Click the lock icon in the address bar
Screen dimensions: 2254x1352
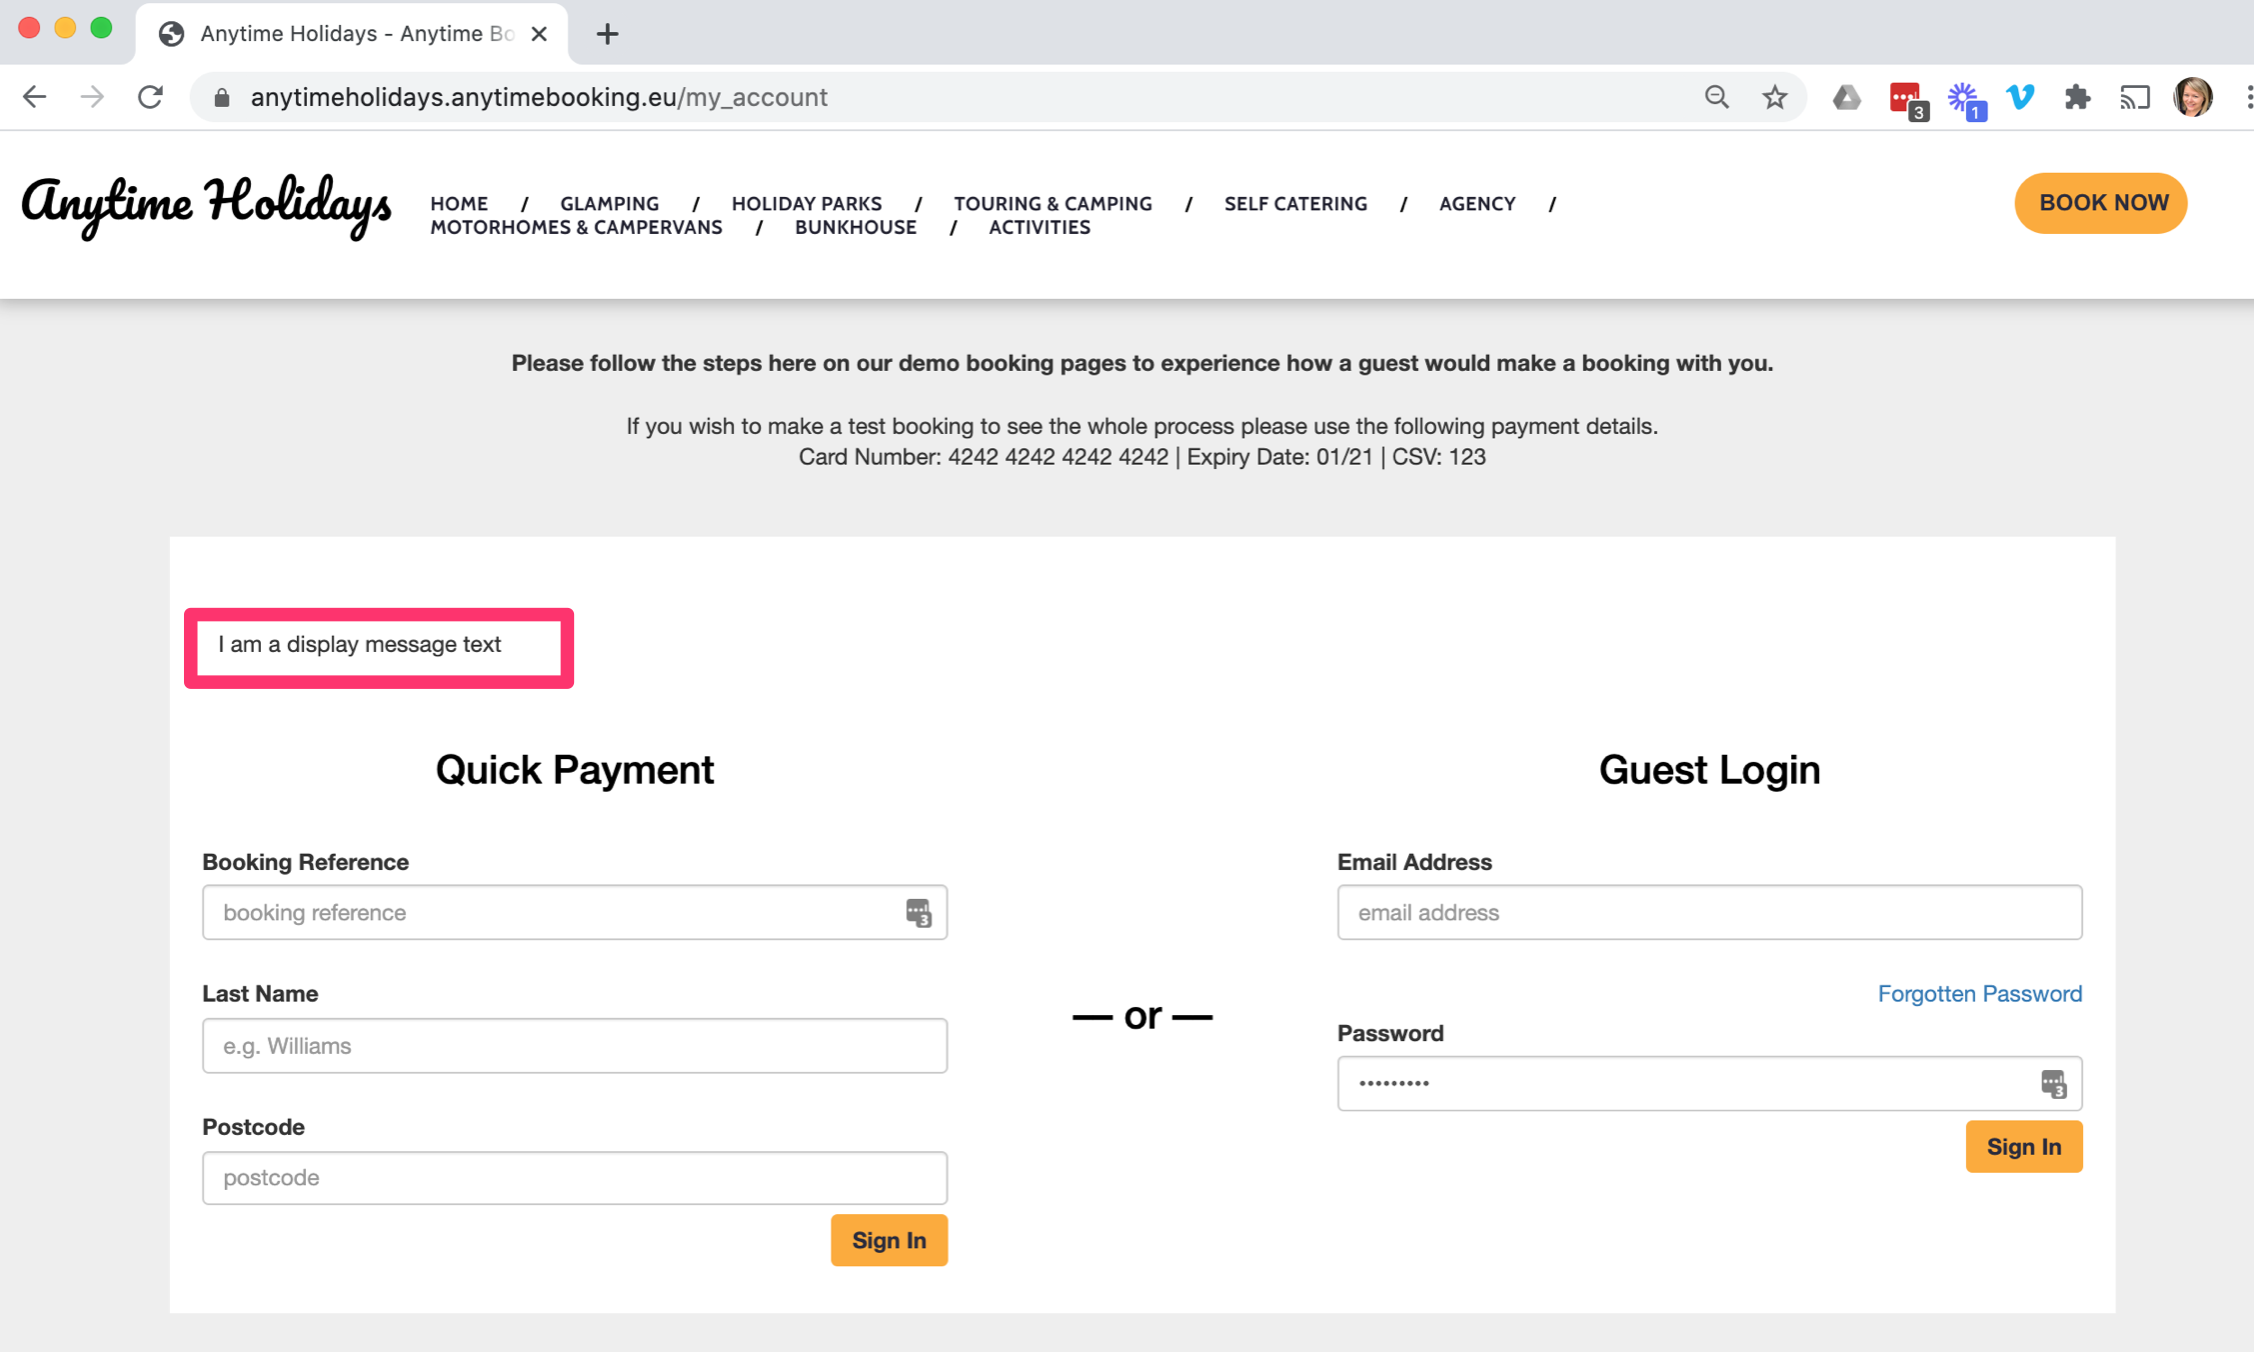[222, 97]
